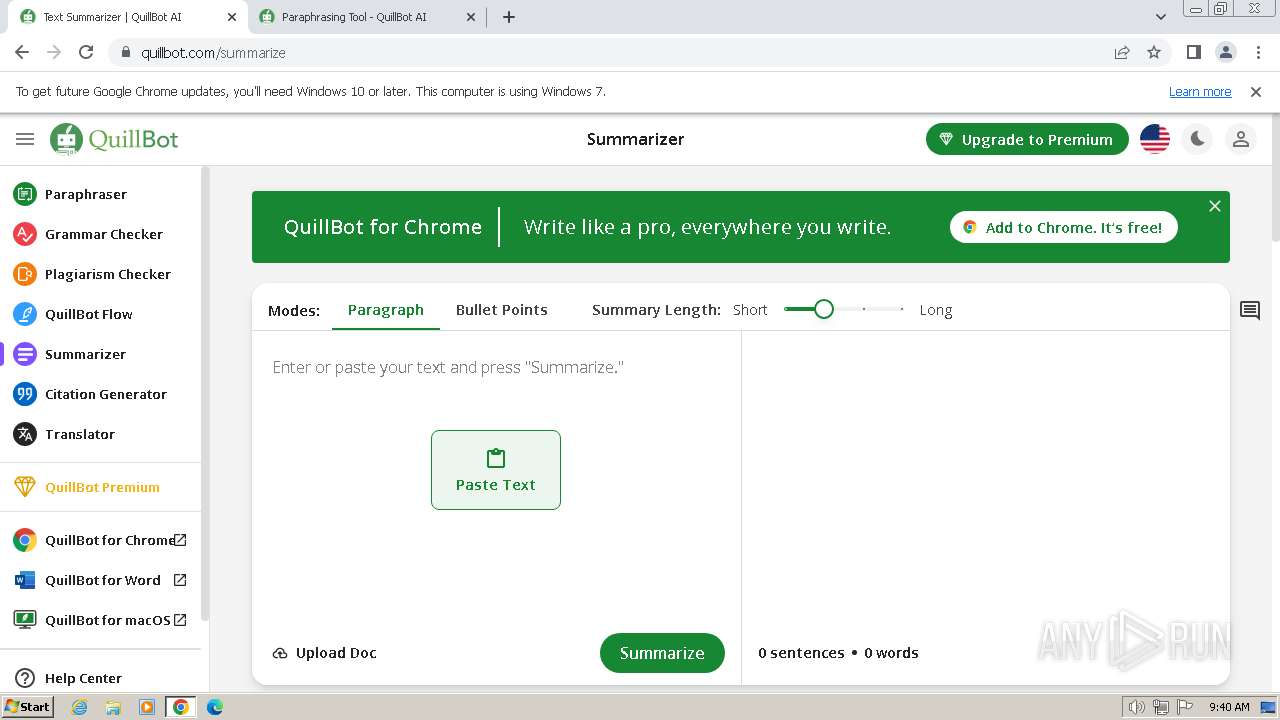Image resolution: width=1280 pixels, height=720 pixels.
Task: Select the Summarizer sidebar item
Action: point(100,354)
